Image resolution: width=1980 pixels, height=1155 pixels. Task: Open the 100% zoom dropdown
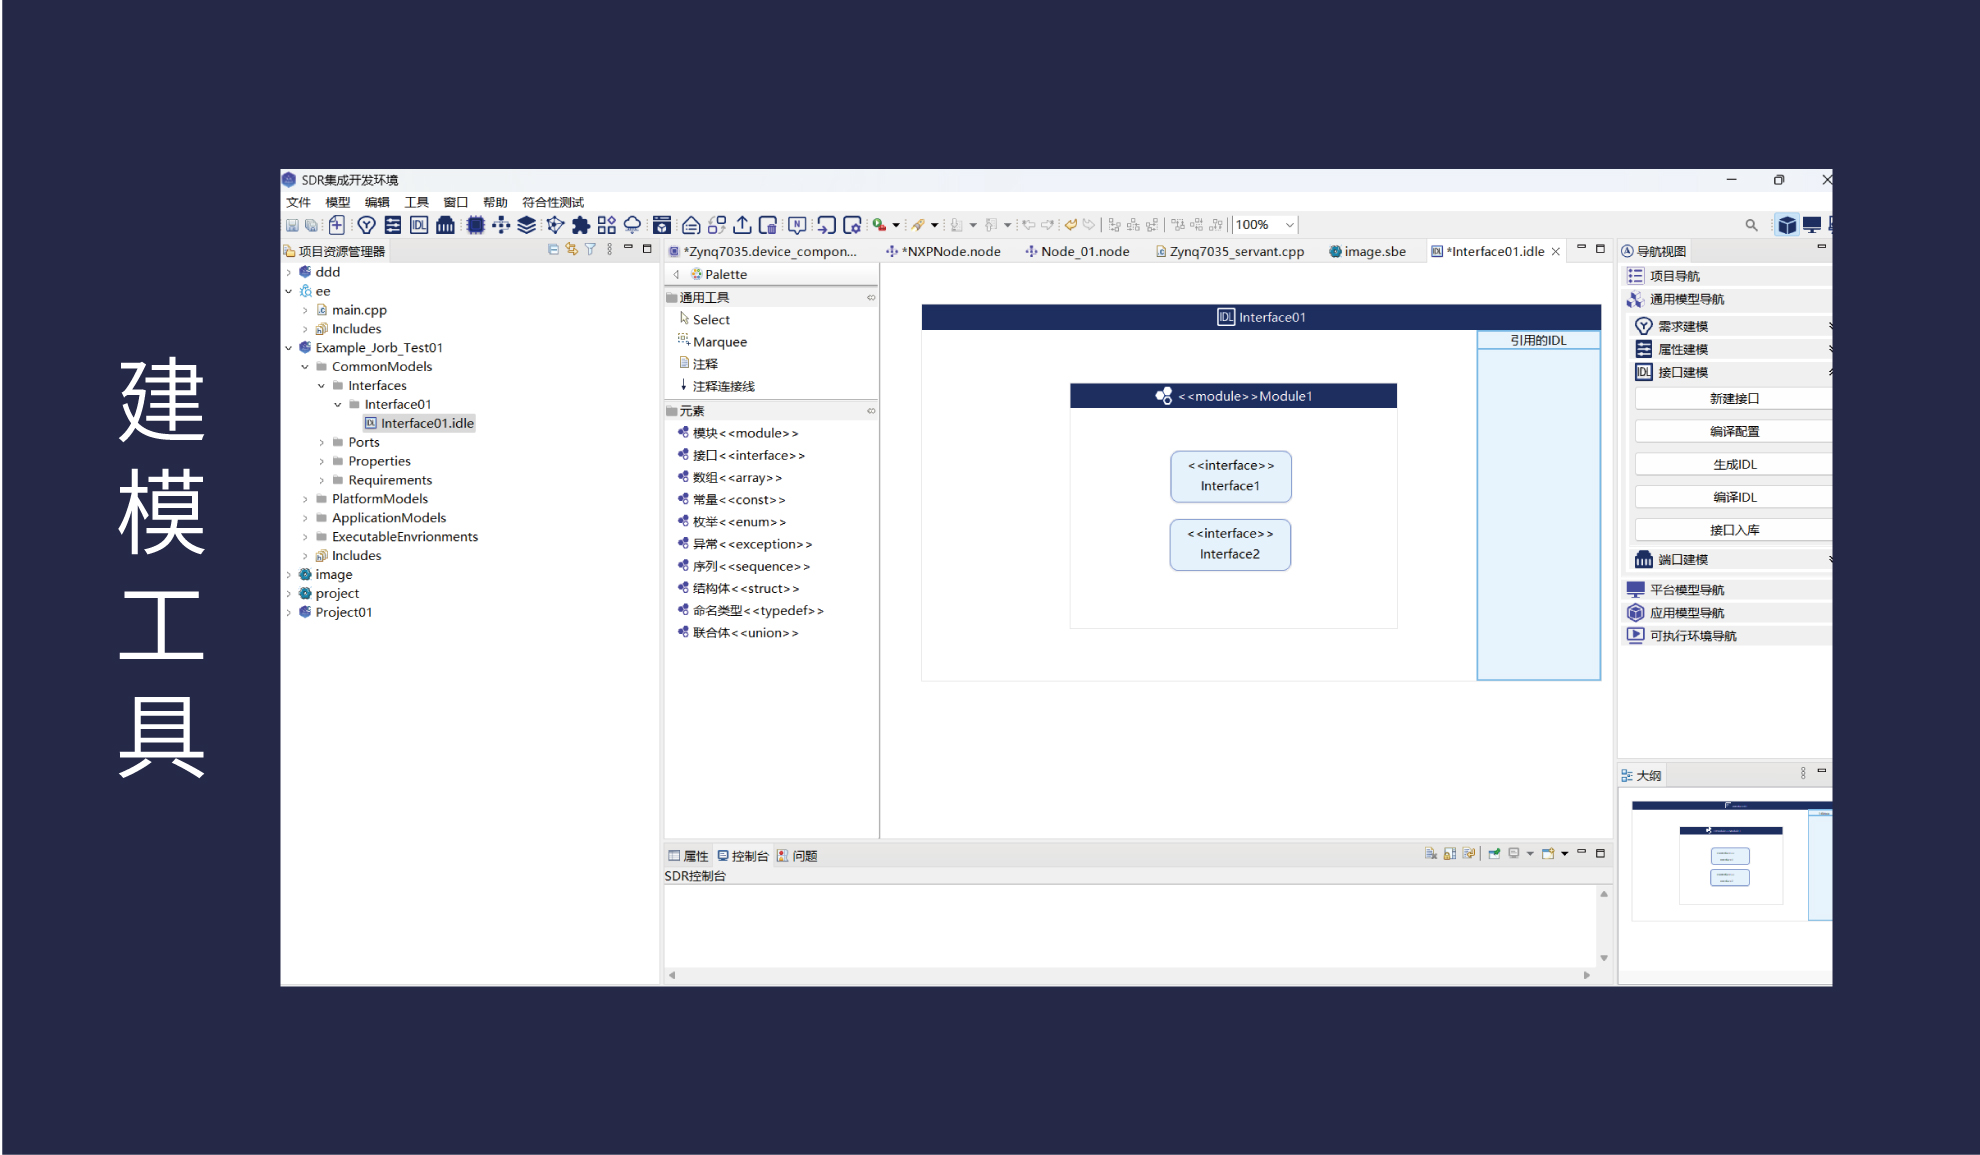[1290, 225]
